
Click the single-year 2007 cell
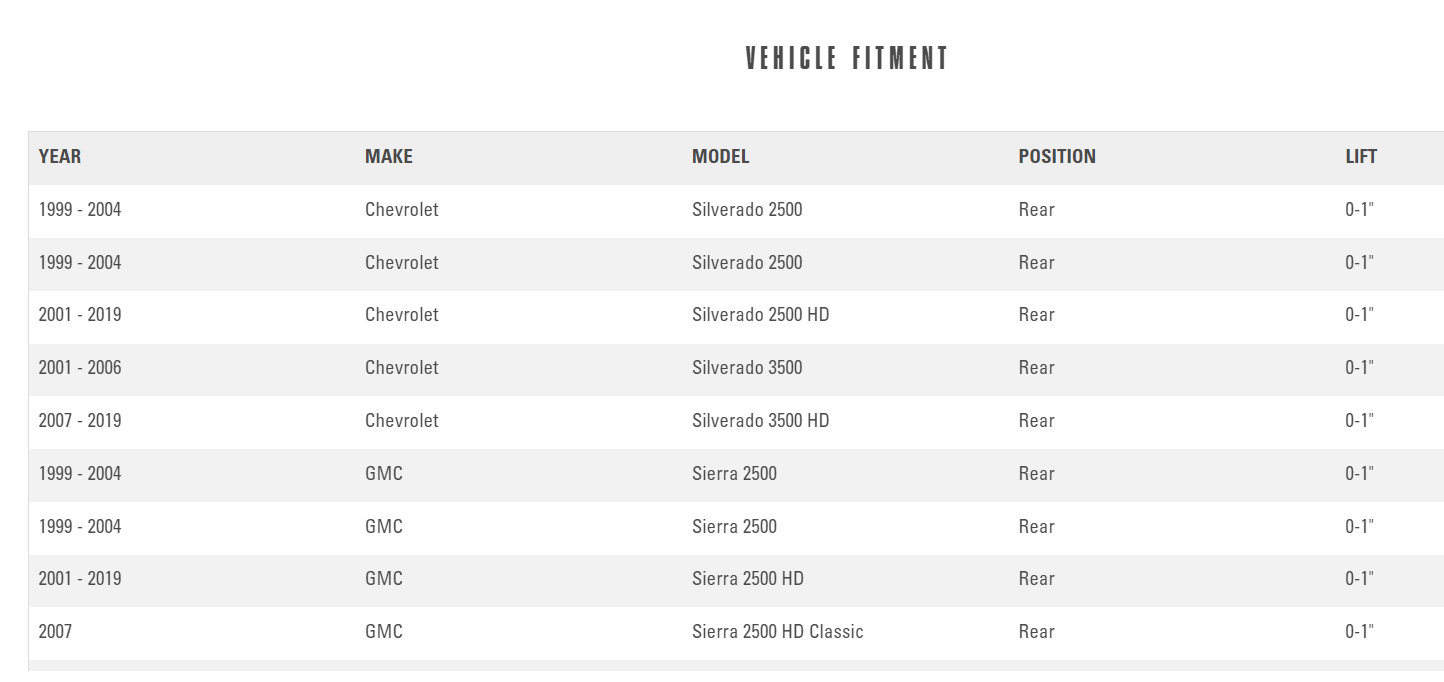55,632
